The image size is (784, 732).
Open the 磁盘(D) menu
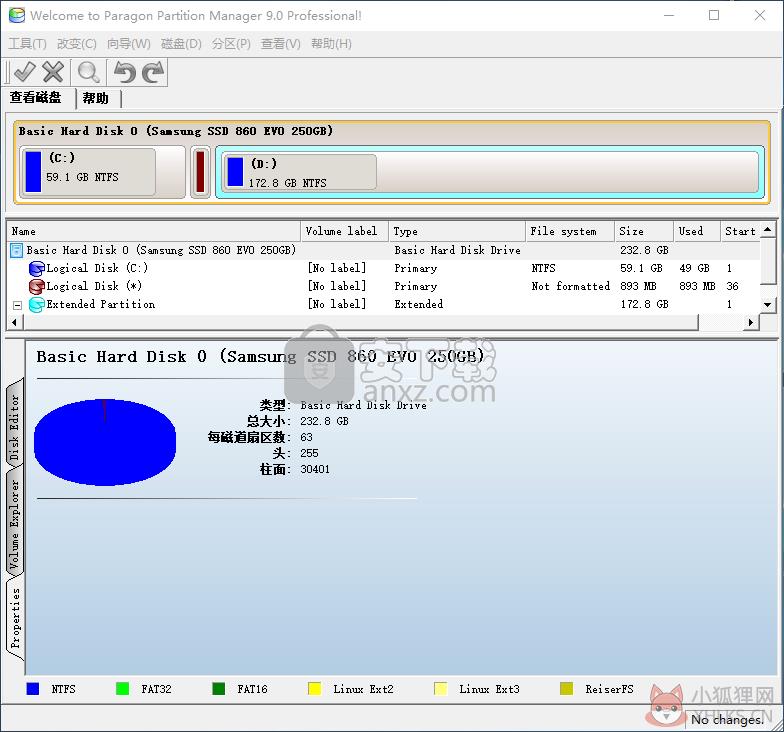coord(181,44)
